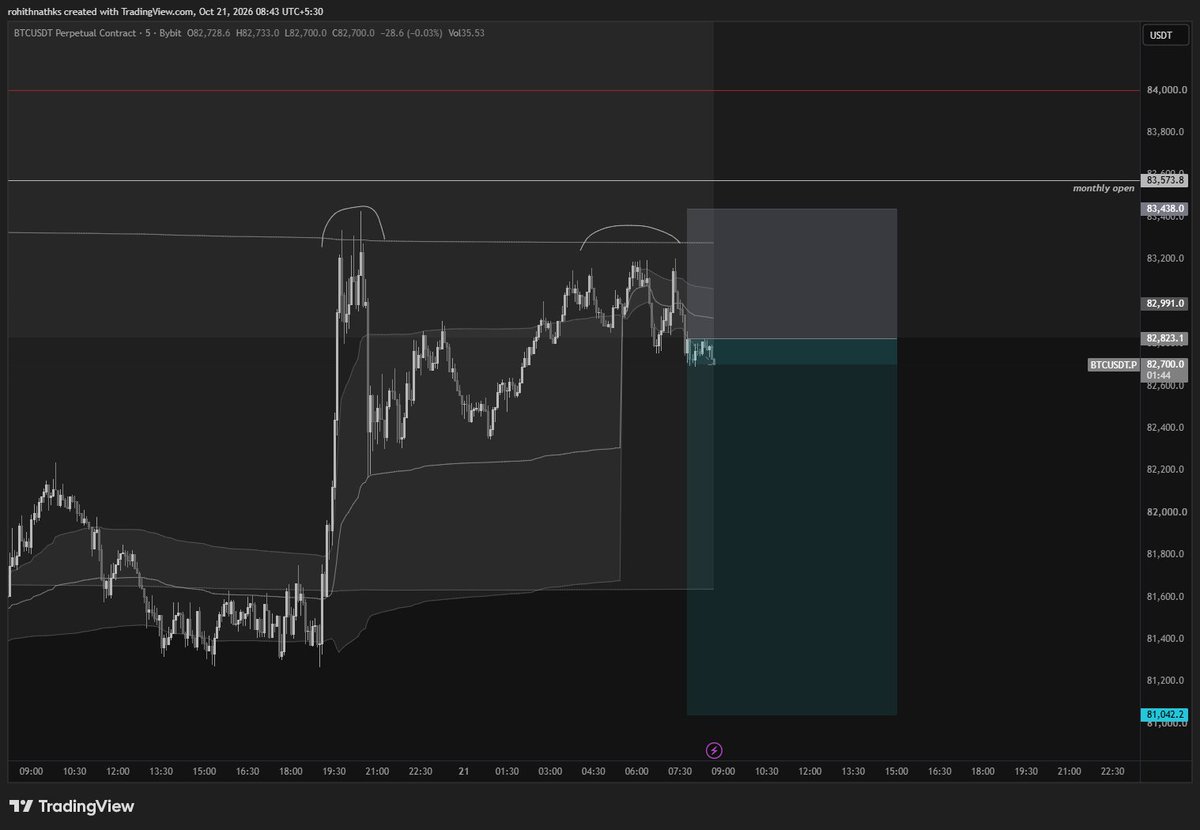Click the TradingView logo
1200x830 pixels.
71,806
